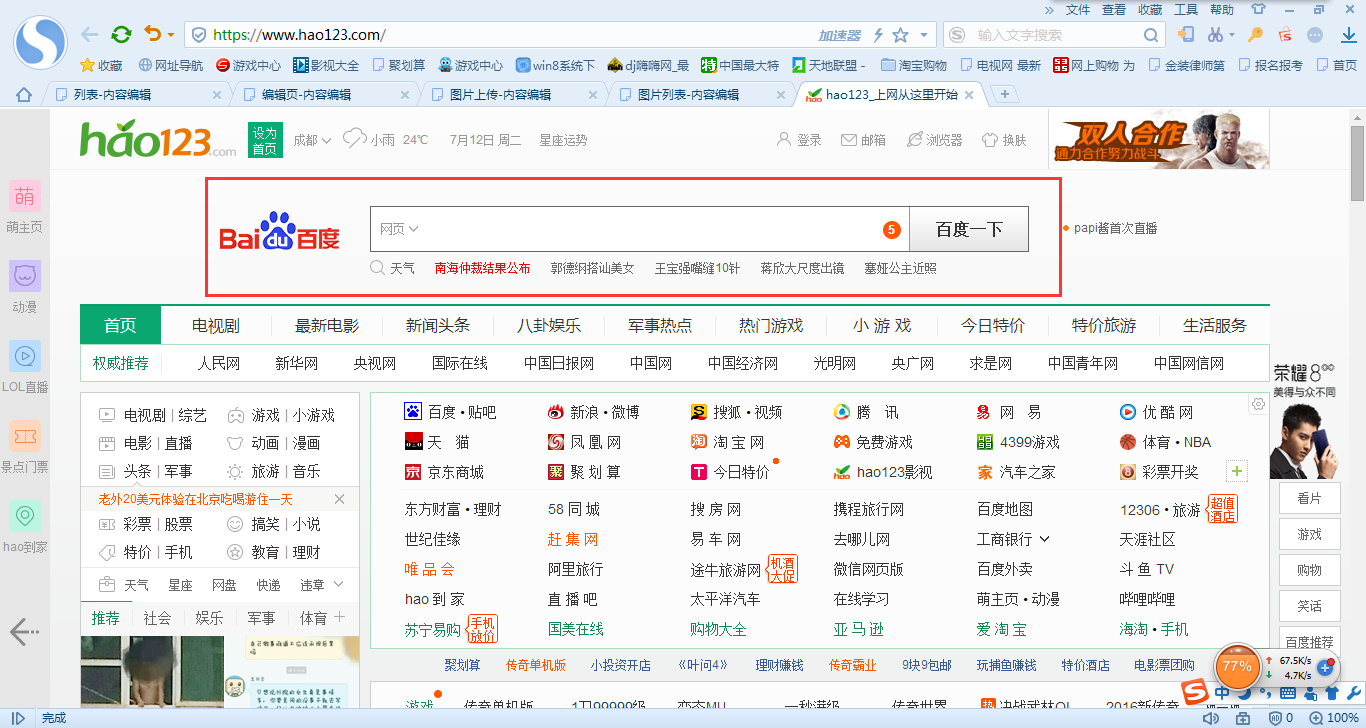
Task: Reload the page with the green refresh icon
Action: pos(121,34)
